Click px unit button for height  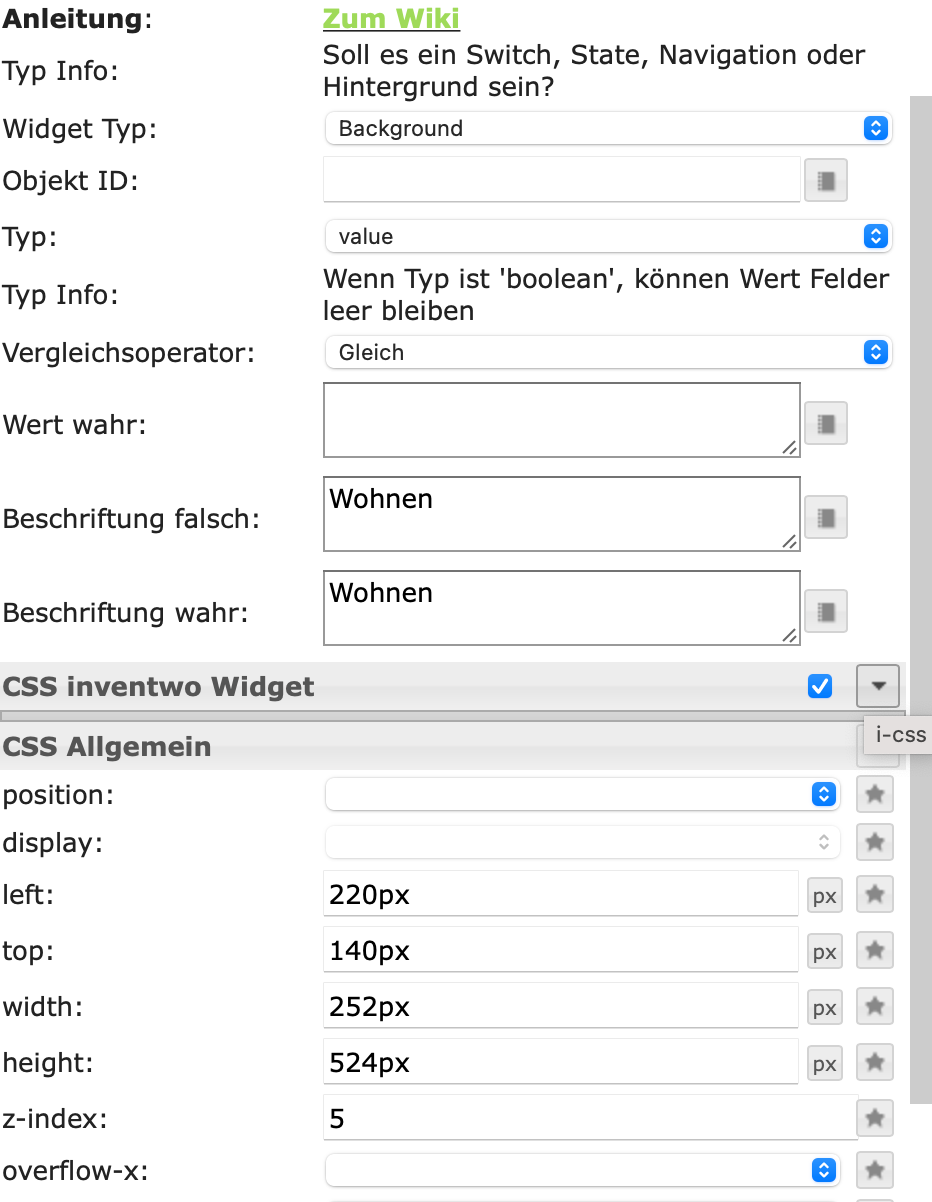click(825, 1064)
